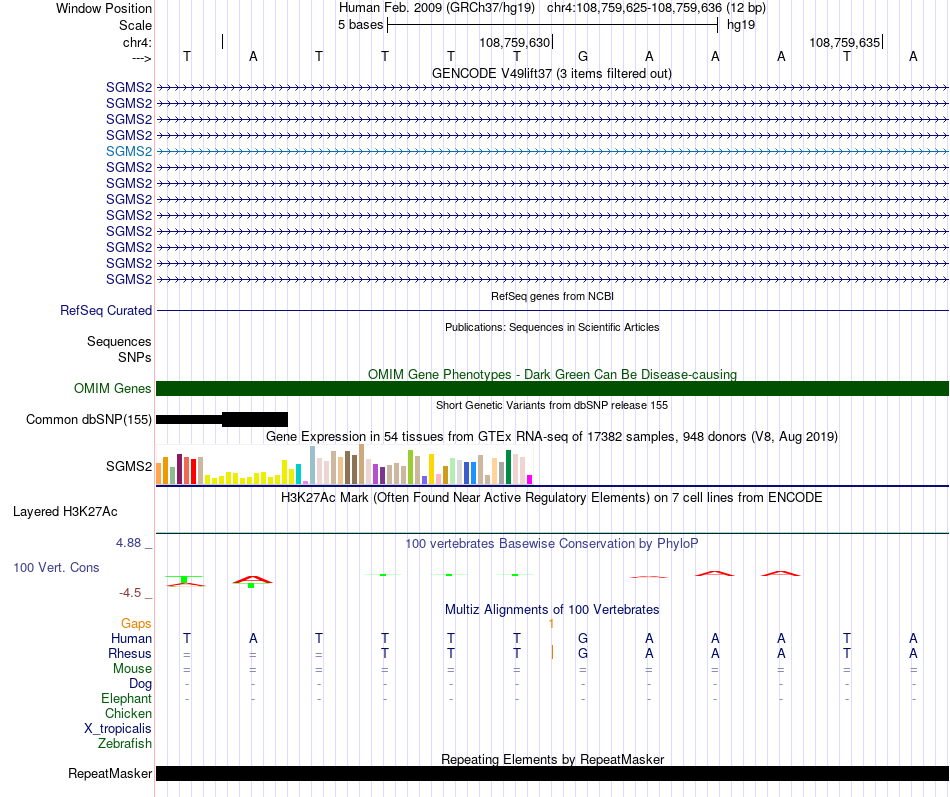Click the 'Human' species label
Viewport: 950px width, 797px height.
point(131,638)
